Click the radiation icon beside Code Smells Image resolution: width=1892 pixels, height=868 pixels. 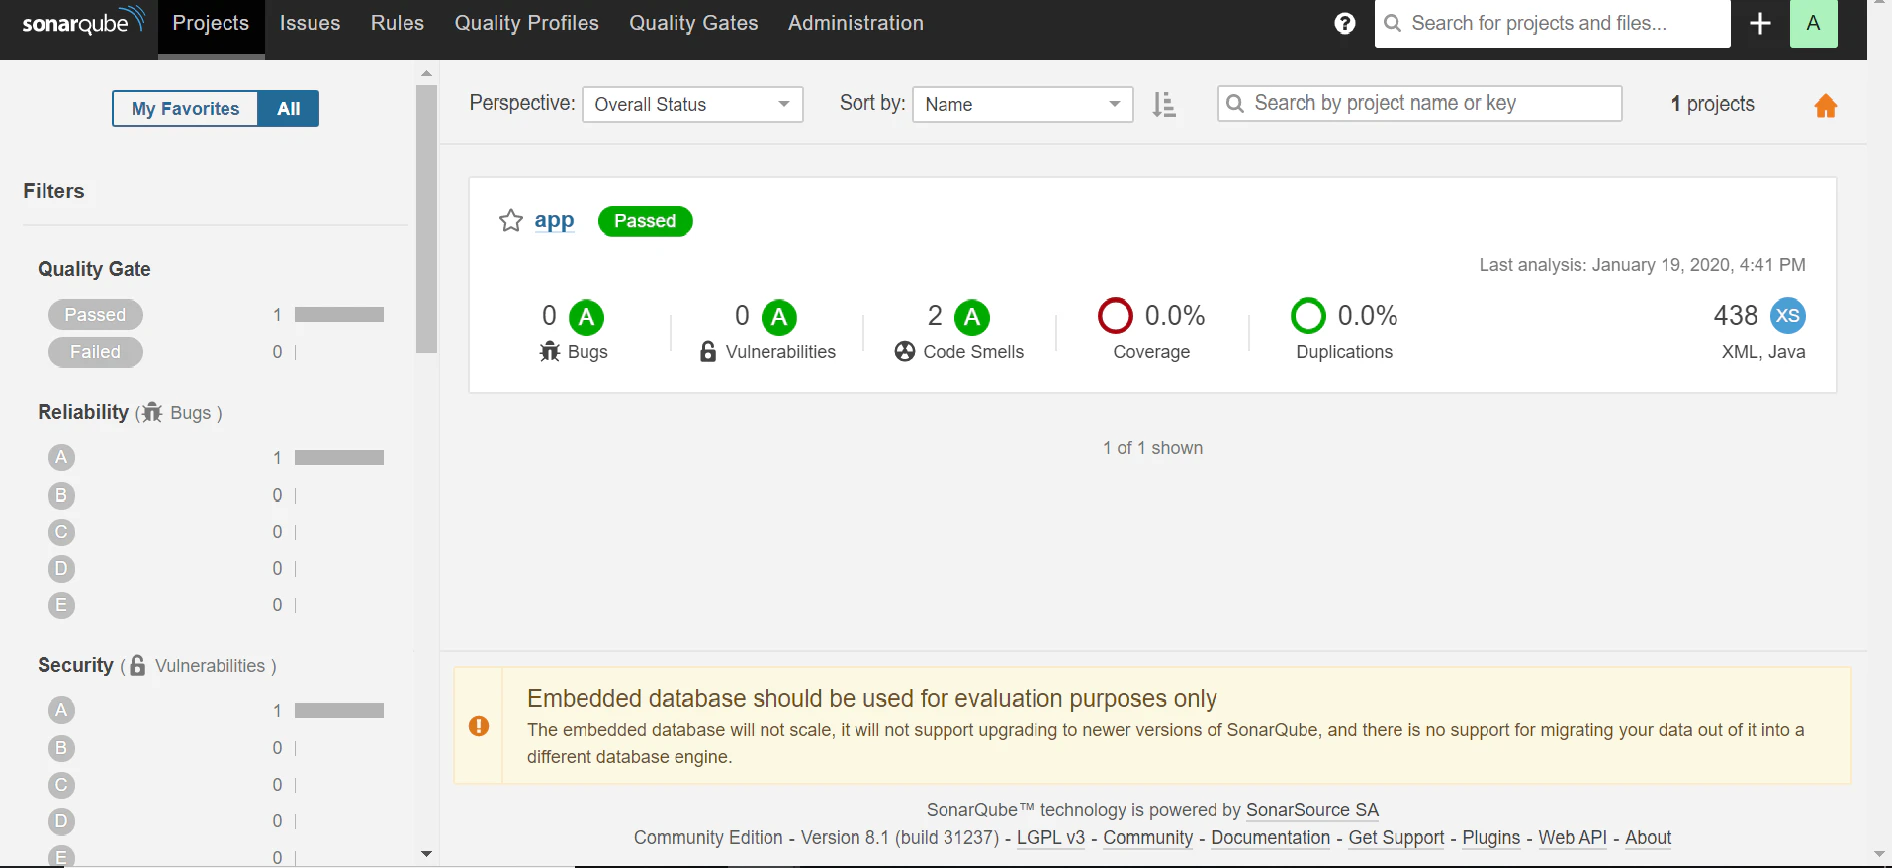click(905, 352)
